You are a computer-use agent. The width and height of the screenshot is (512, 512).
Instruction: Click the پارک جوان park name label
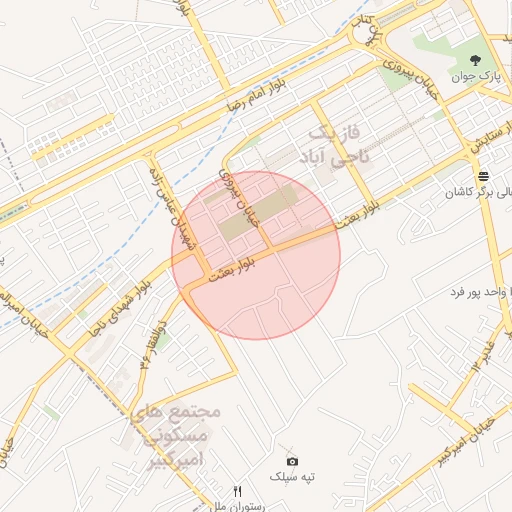[x=476, y=77]
